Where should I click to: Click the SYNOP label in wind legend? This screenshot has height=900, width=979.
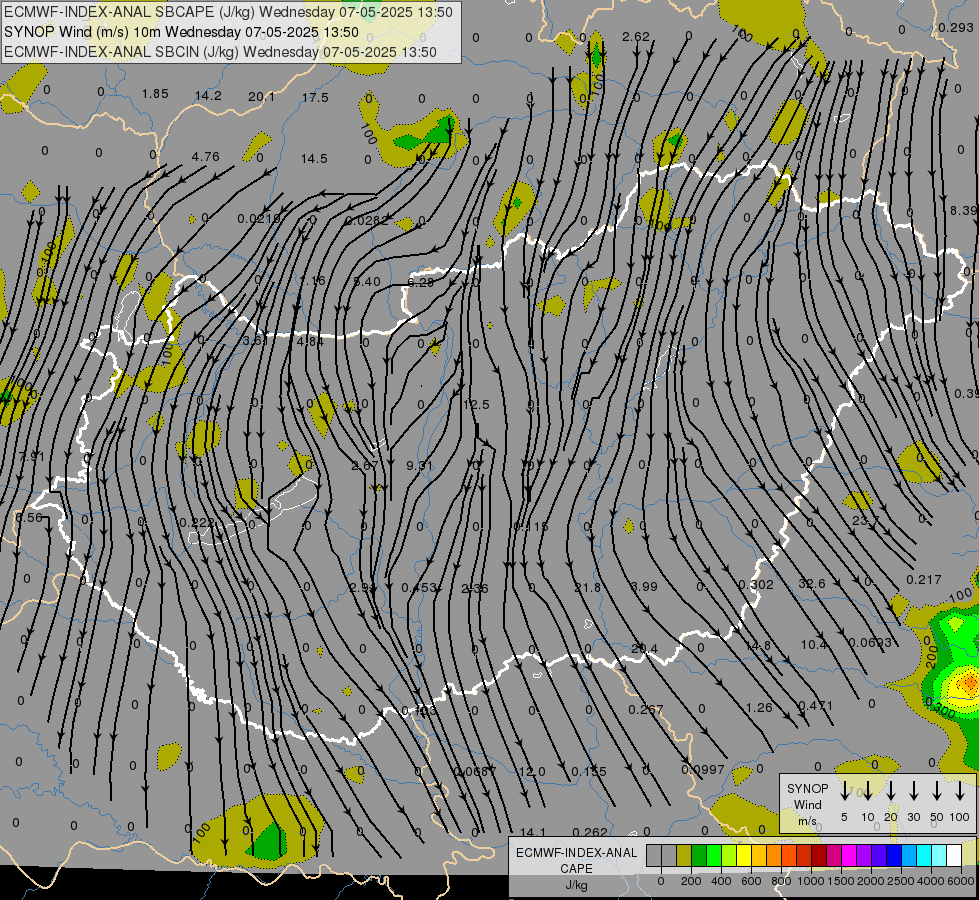coord(807,788)
